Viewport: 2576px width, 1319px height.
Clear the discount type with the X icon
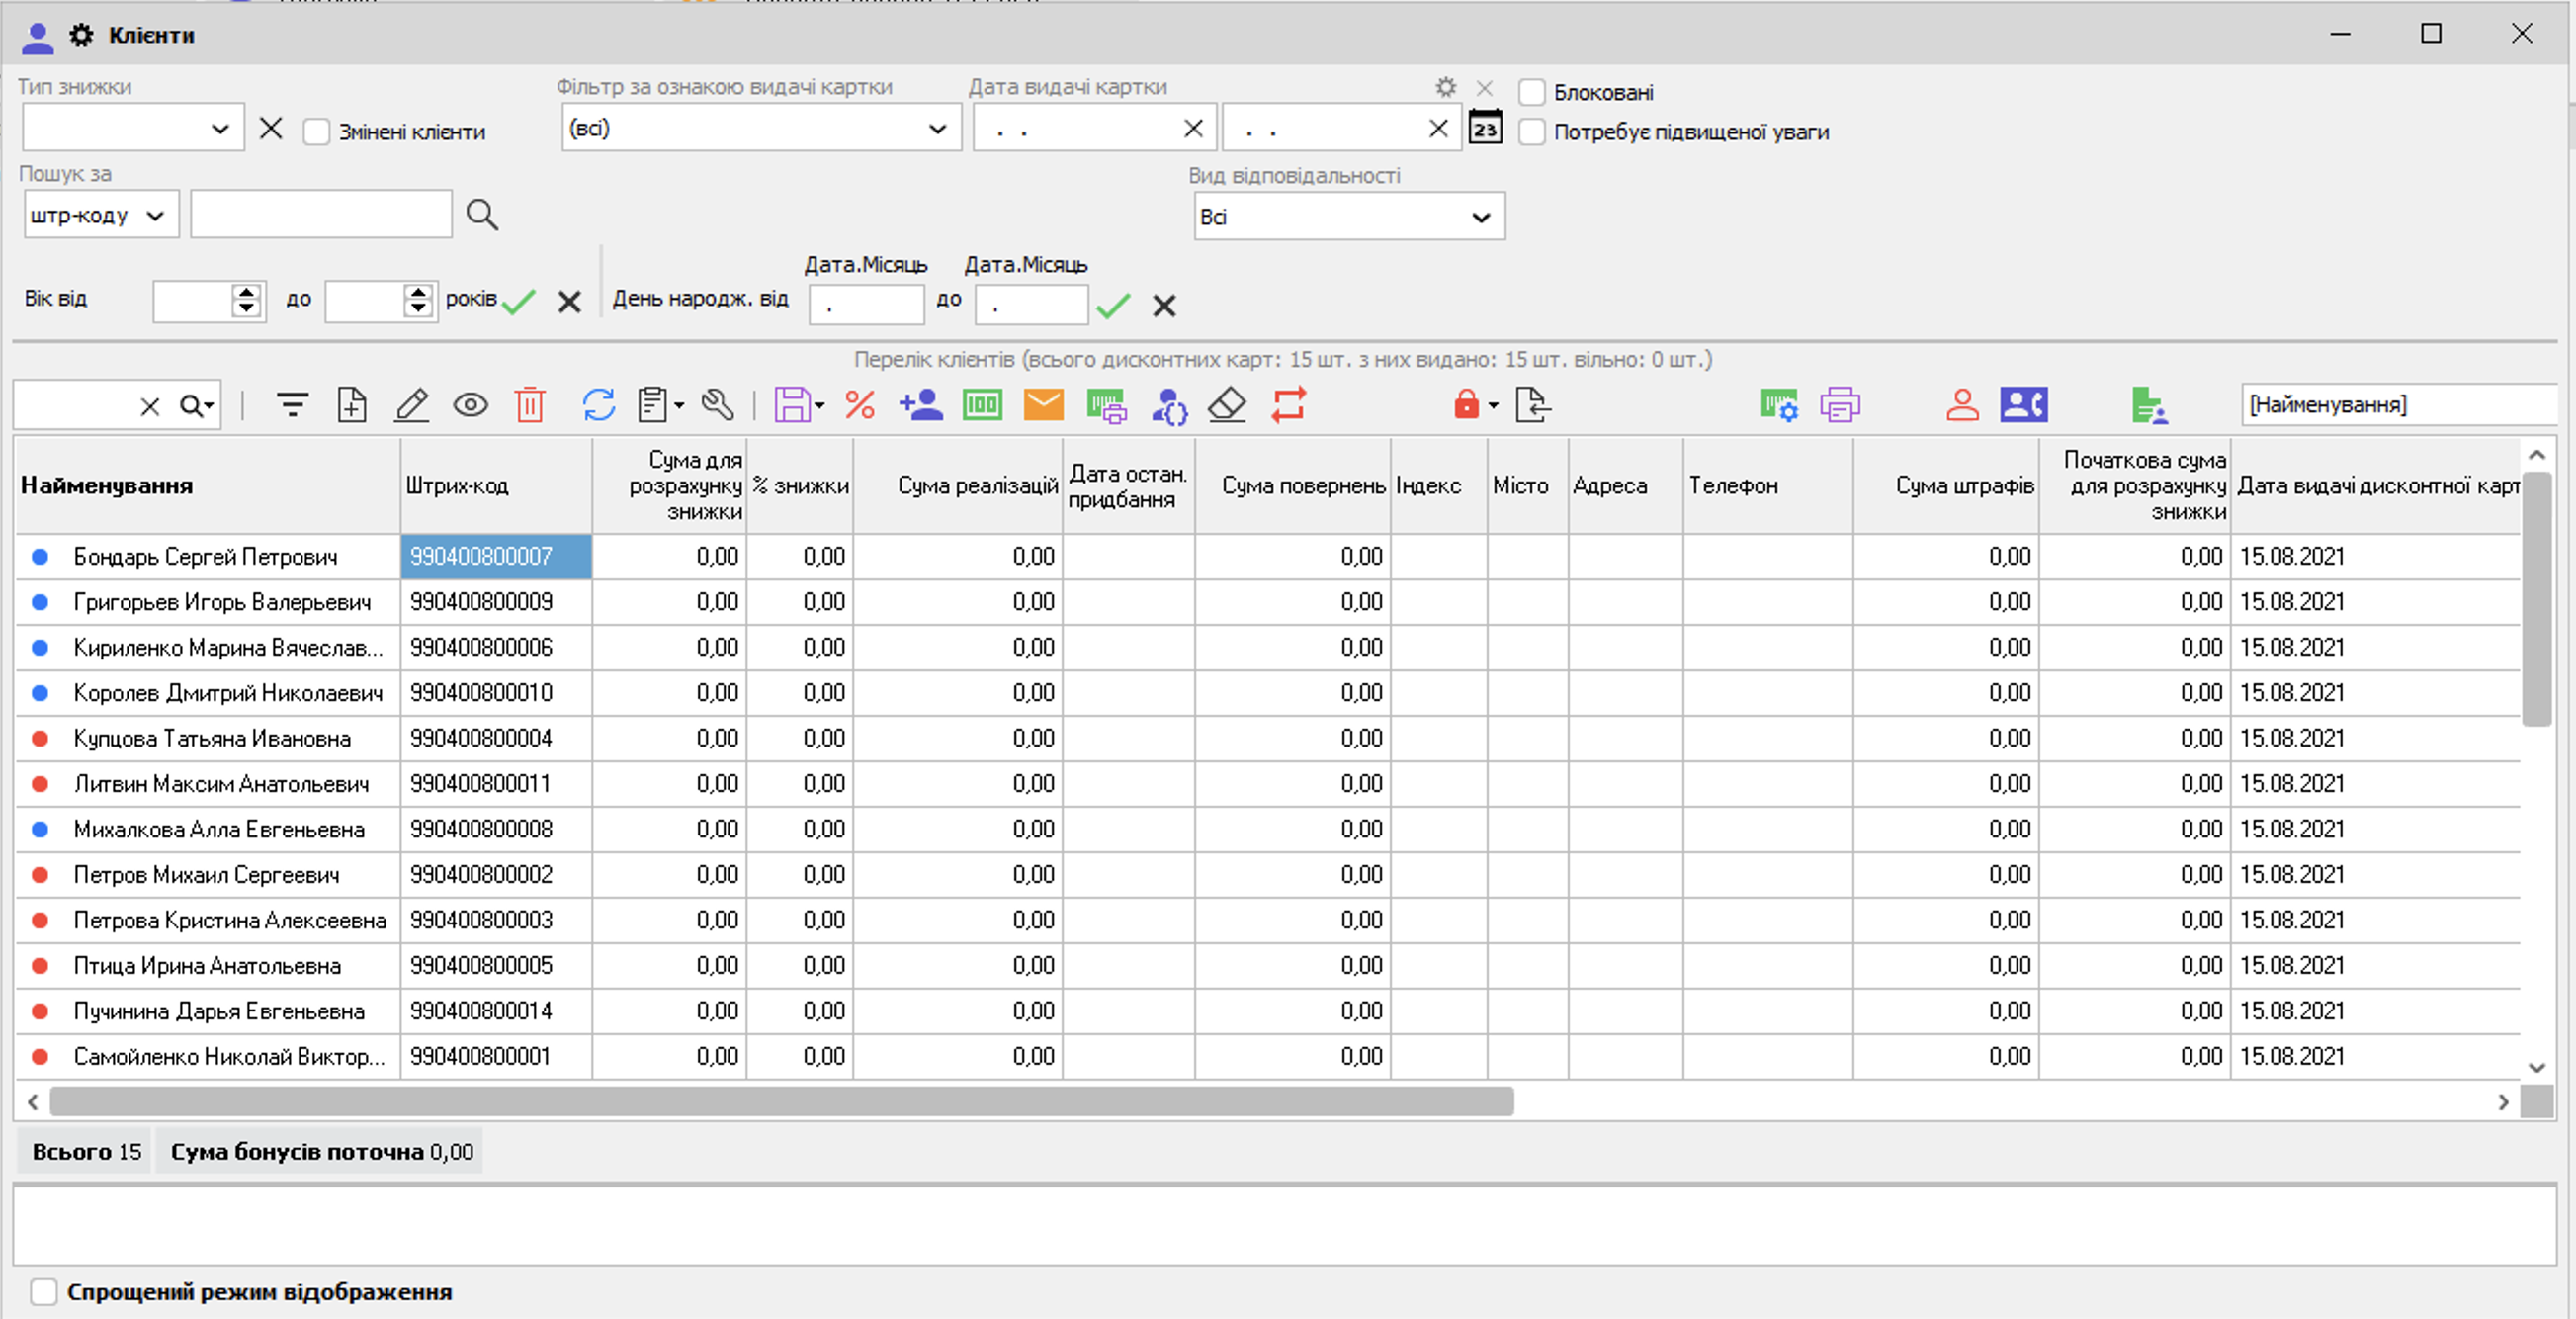tap(271, 129)
